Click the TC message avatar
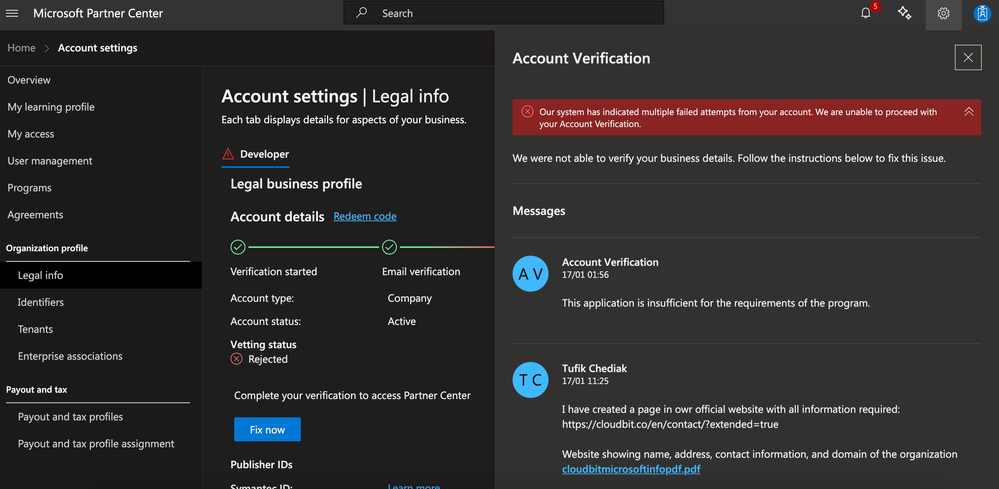999x489 pixels. 530,380
